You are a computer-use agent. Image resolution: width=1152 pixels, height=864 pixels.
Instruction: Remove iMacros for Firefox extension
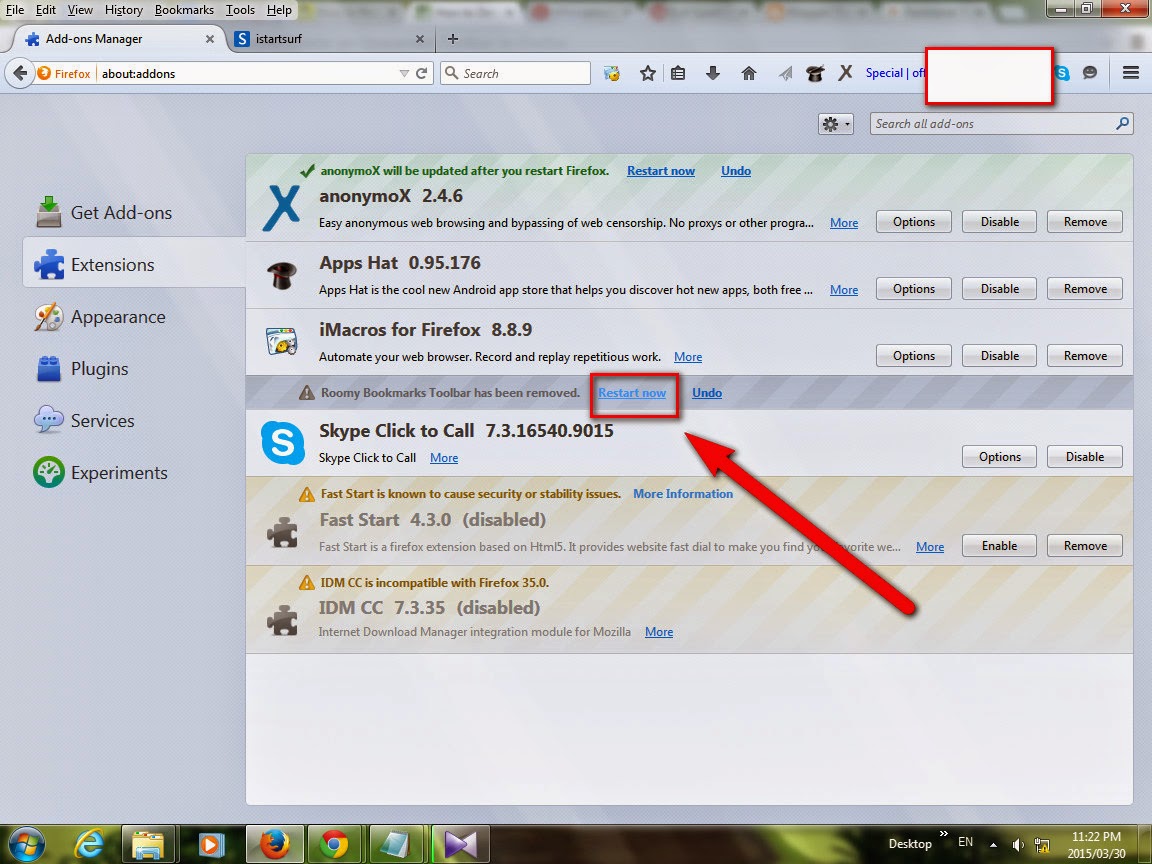tap(1085, 356)
